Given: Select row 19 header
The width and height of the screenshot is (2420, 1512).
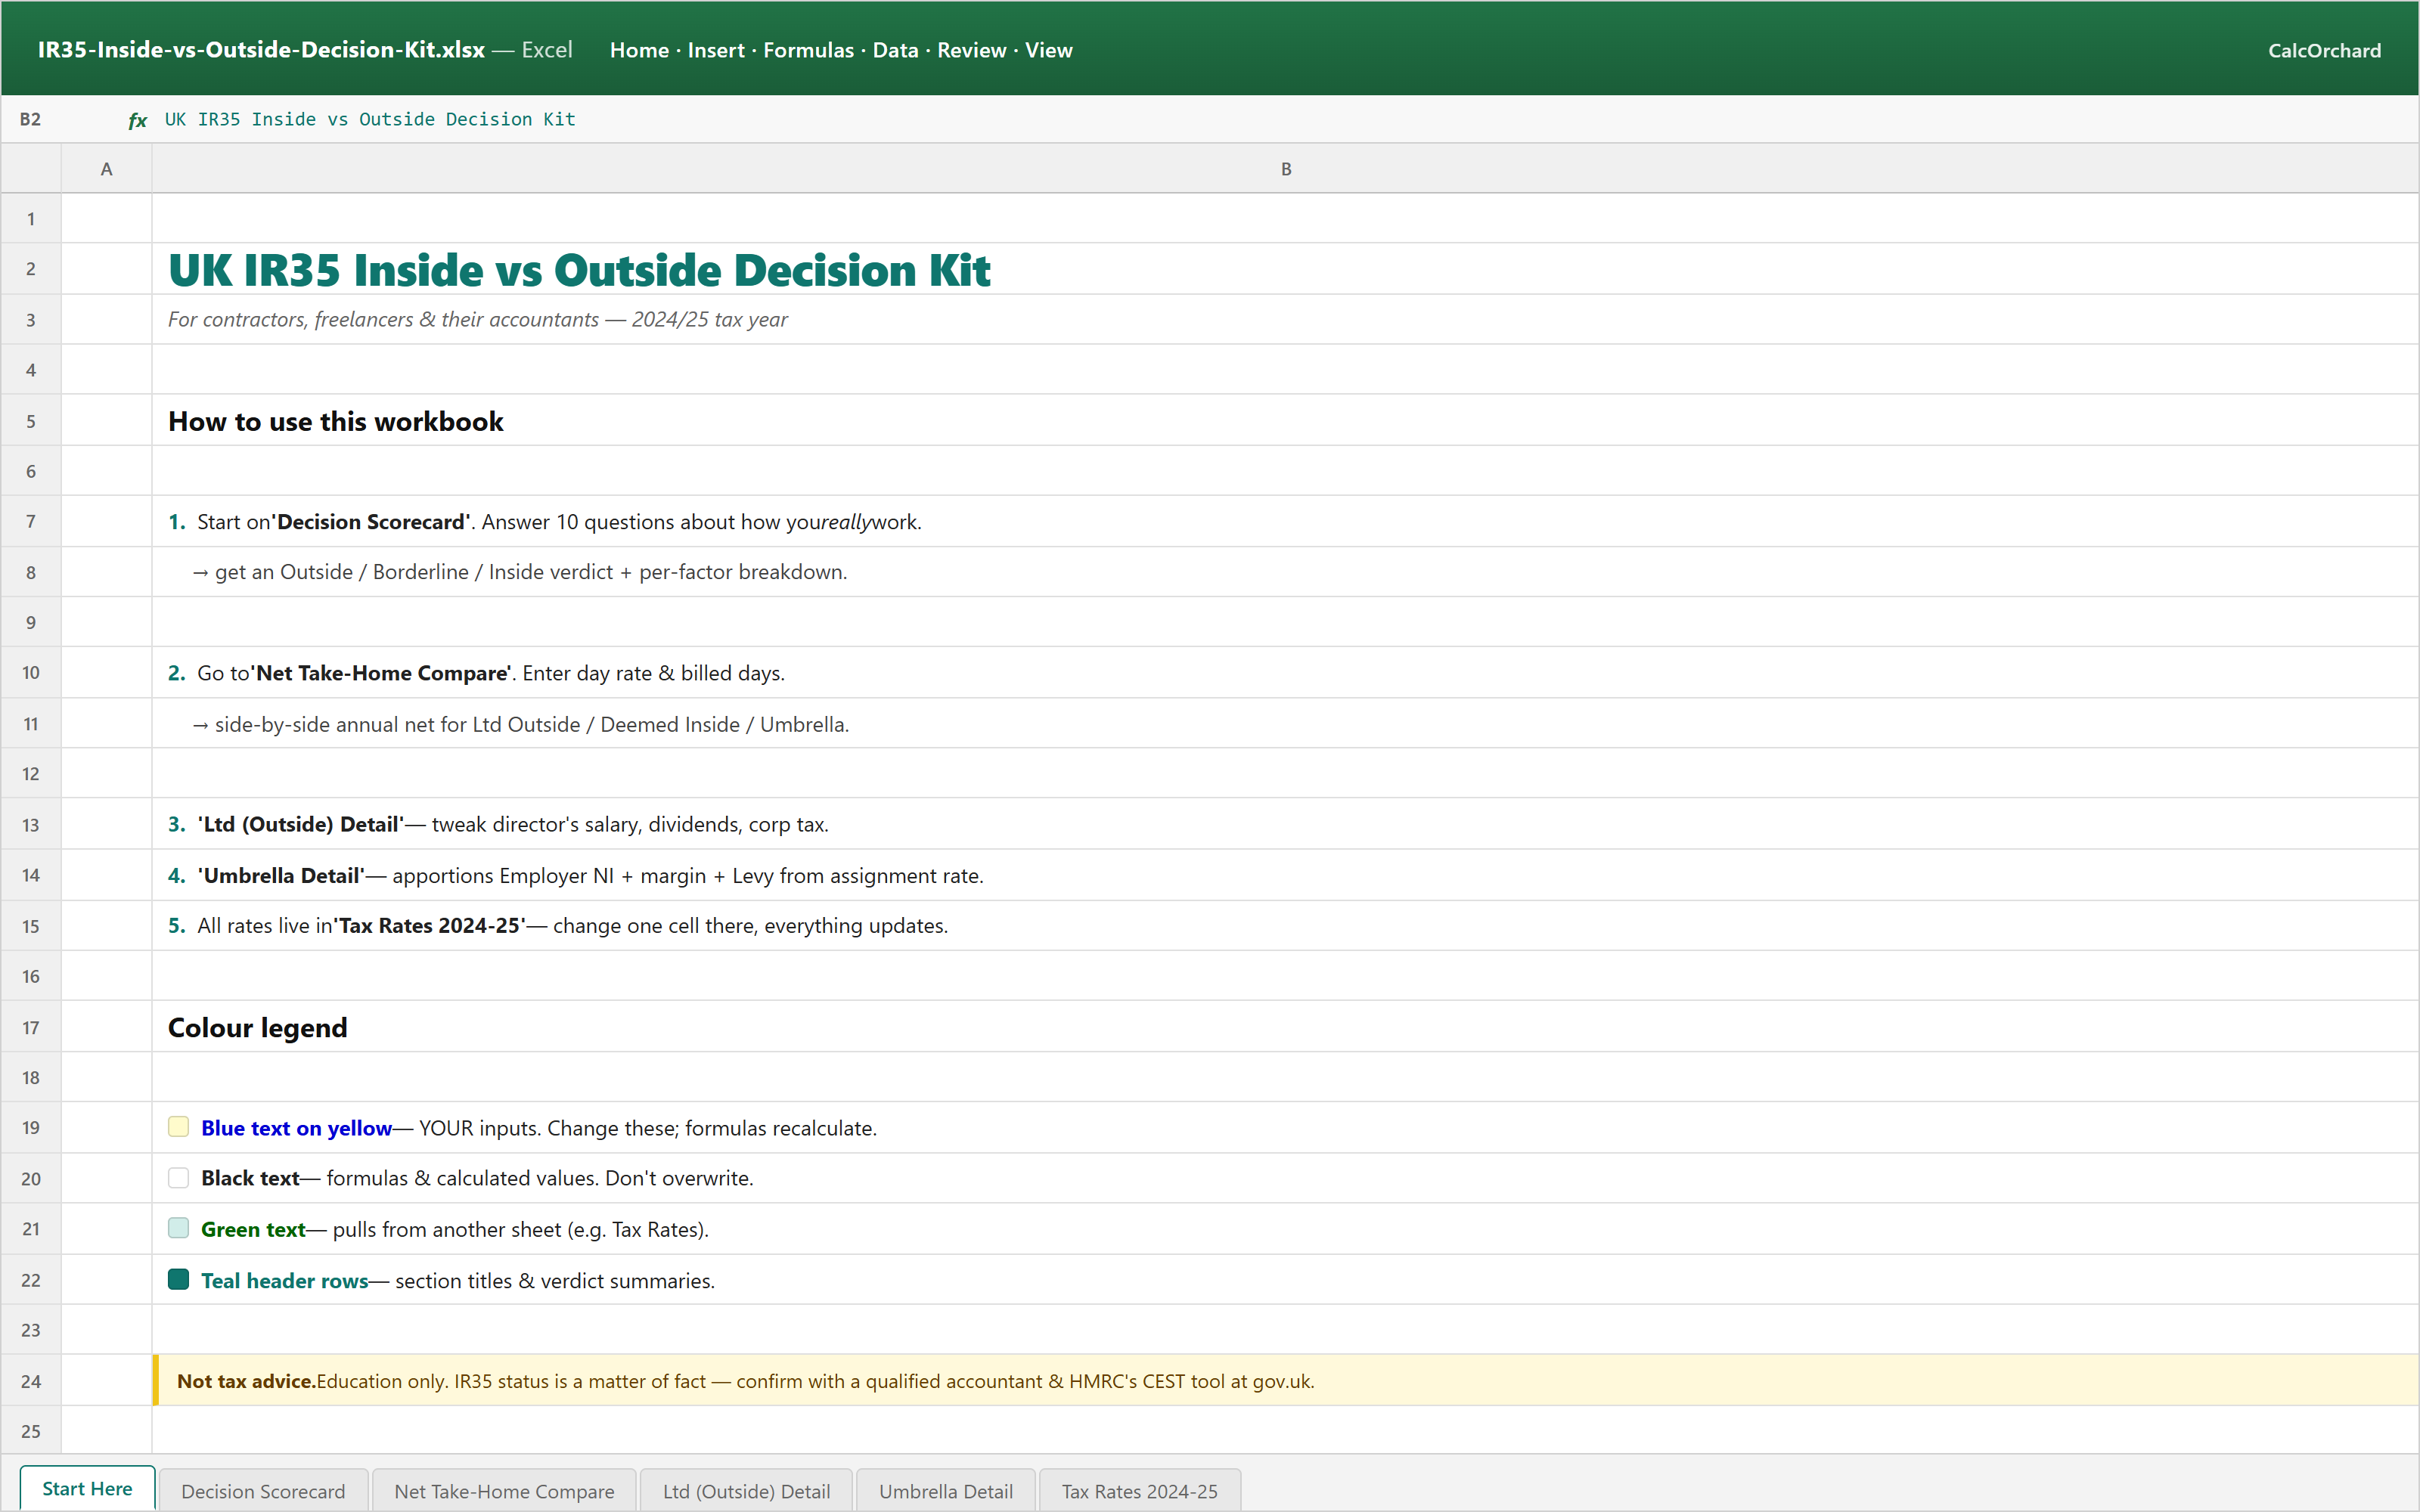Looking at the screenshot, I should click(31, 1128).
